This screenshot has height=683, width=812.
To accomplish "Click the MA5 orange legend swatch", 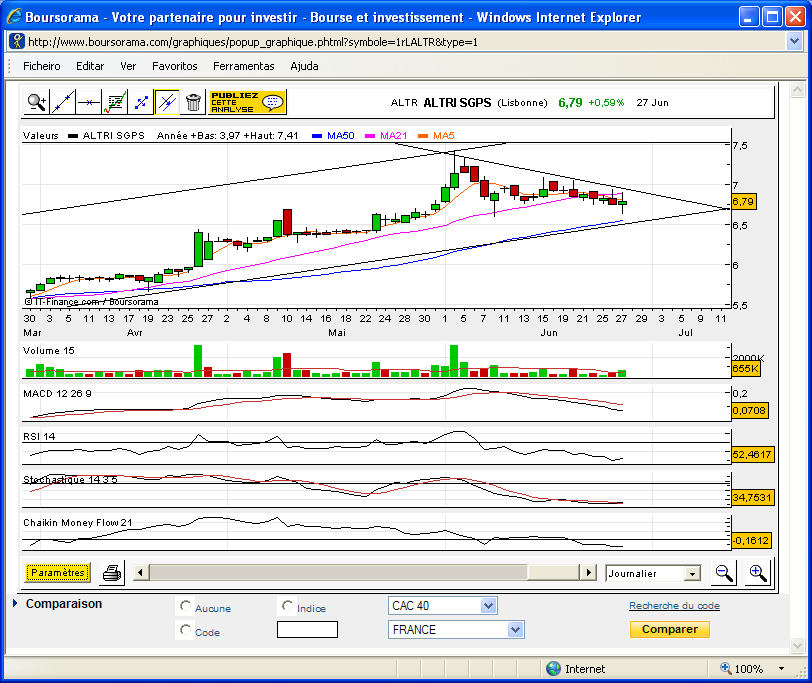I will click(423, 136).
